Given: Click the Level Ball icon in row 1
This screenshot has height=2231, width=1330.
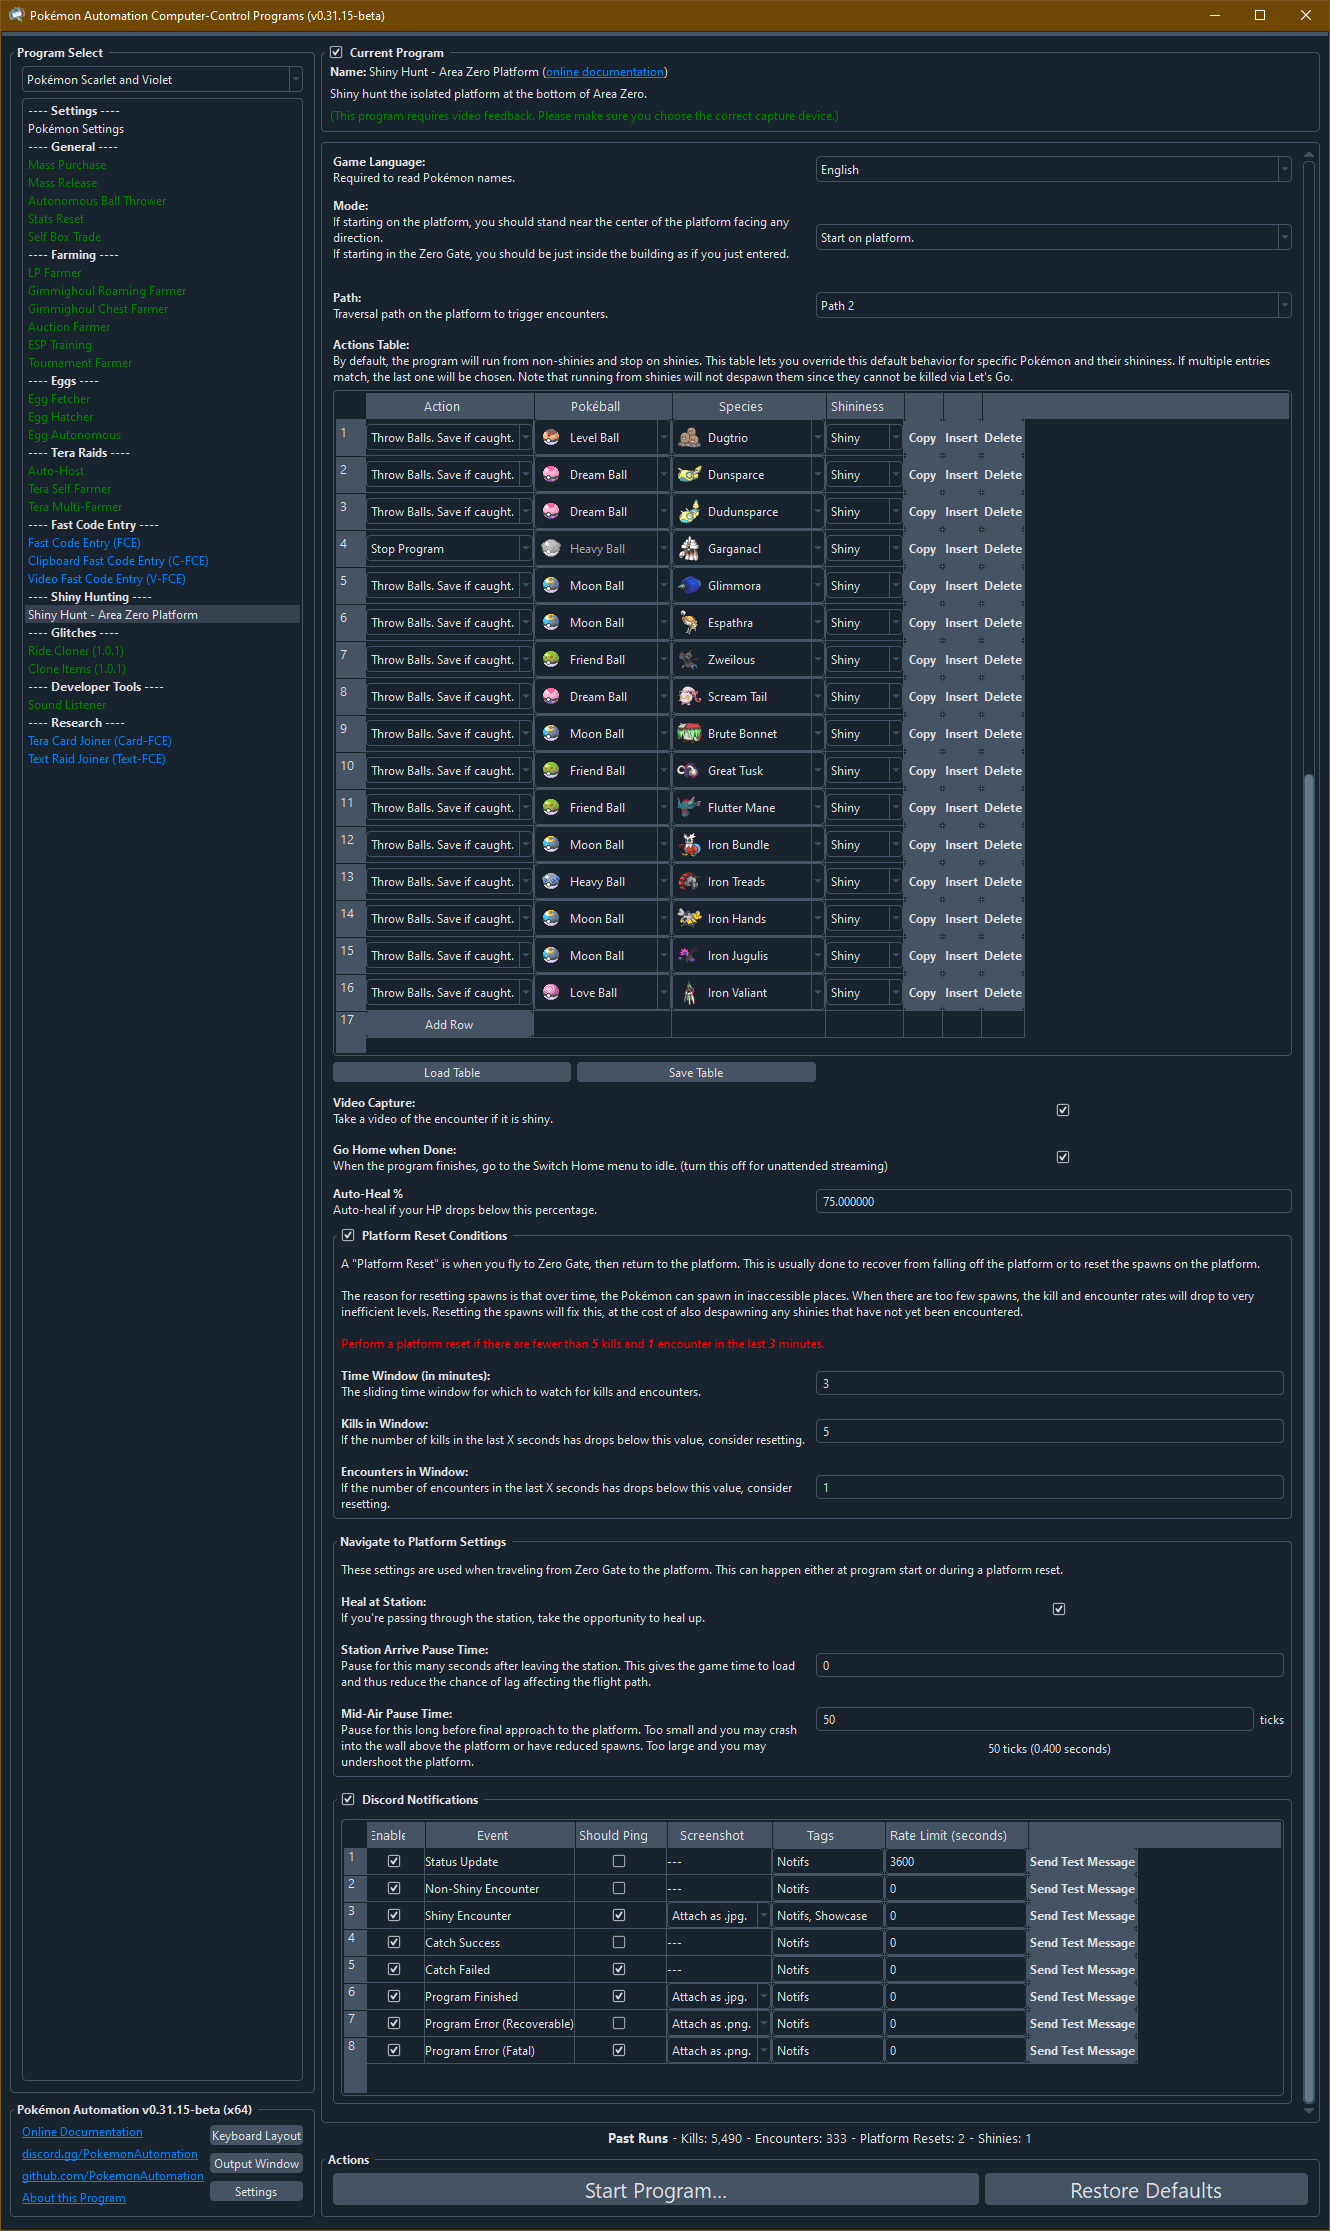Looking at the screenshot, I should (551, 438).
